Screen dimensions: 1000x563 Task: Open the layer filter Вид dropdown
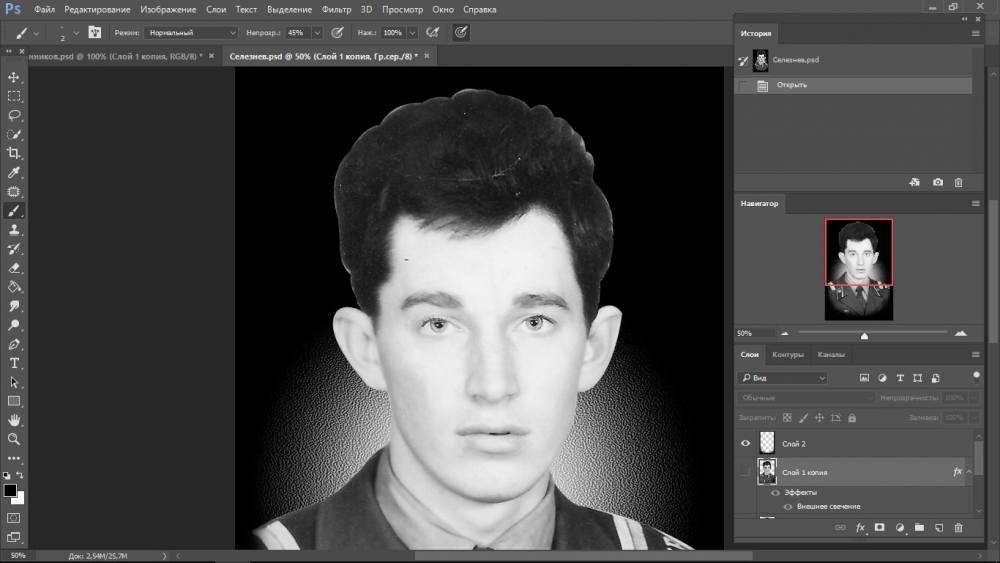click(x=782, y=378)
